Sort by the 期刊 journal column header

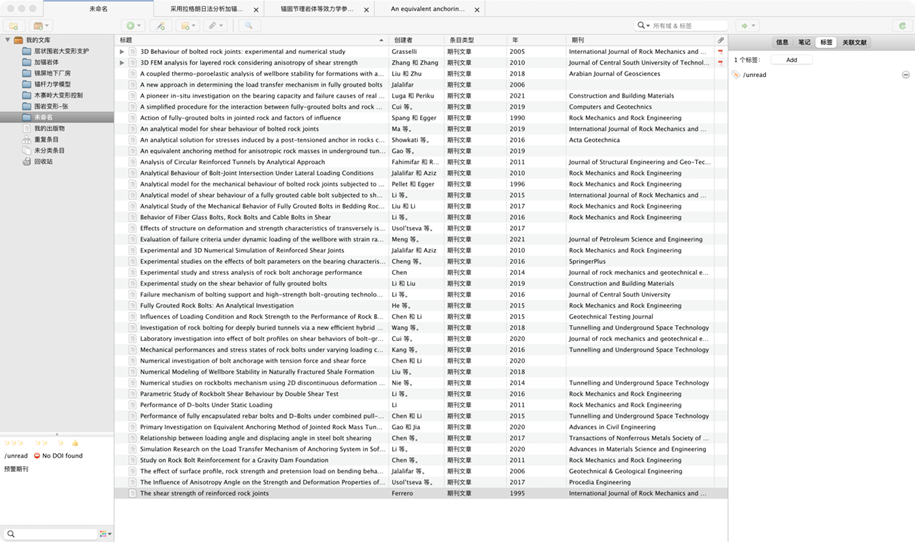tap(640, 40)
